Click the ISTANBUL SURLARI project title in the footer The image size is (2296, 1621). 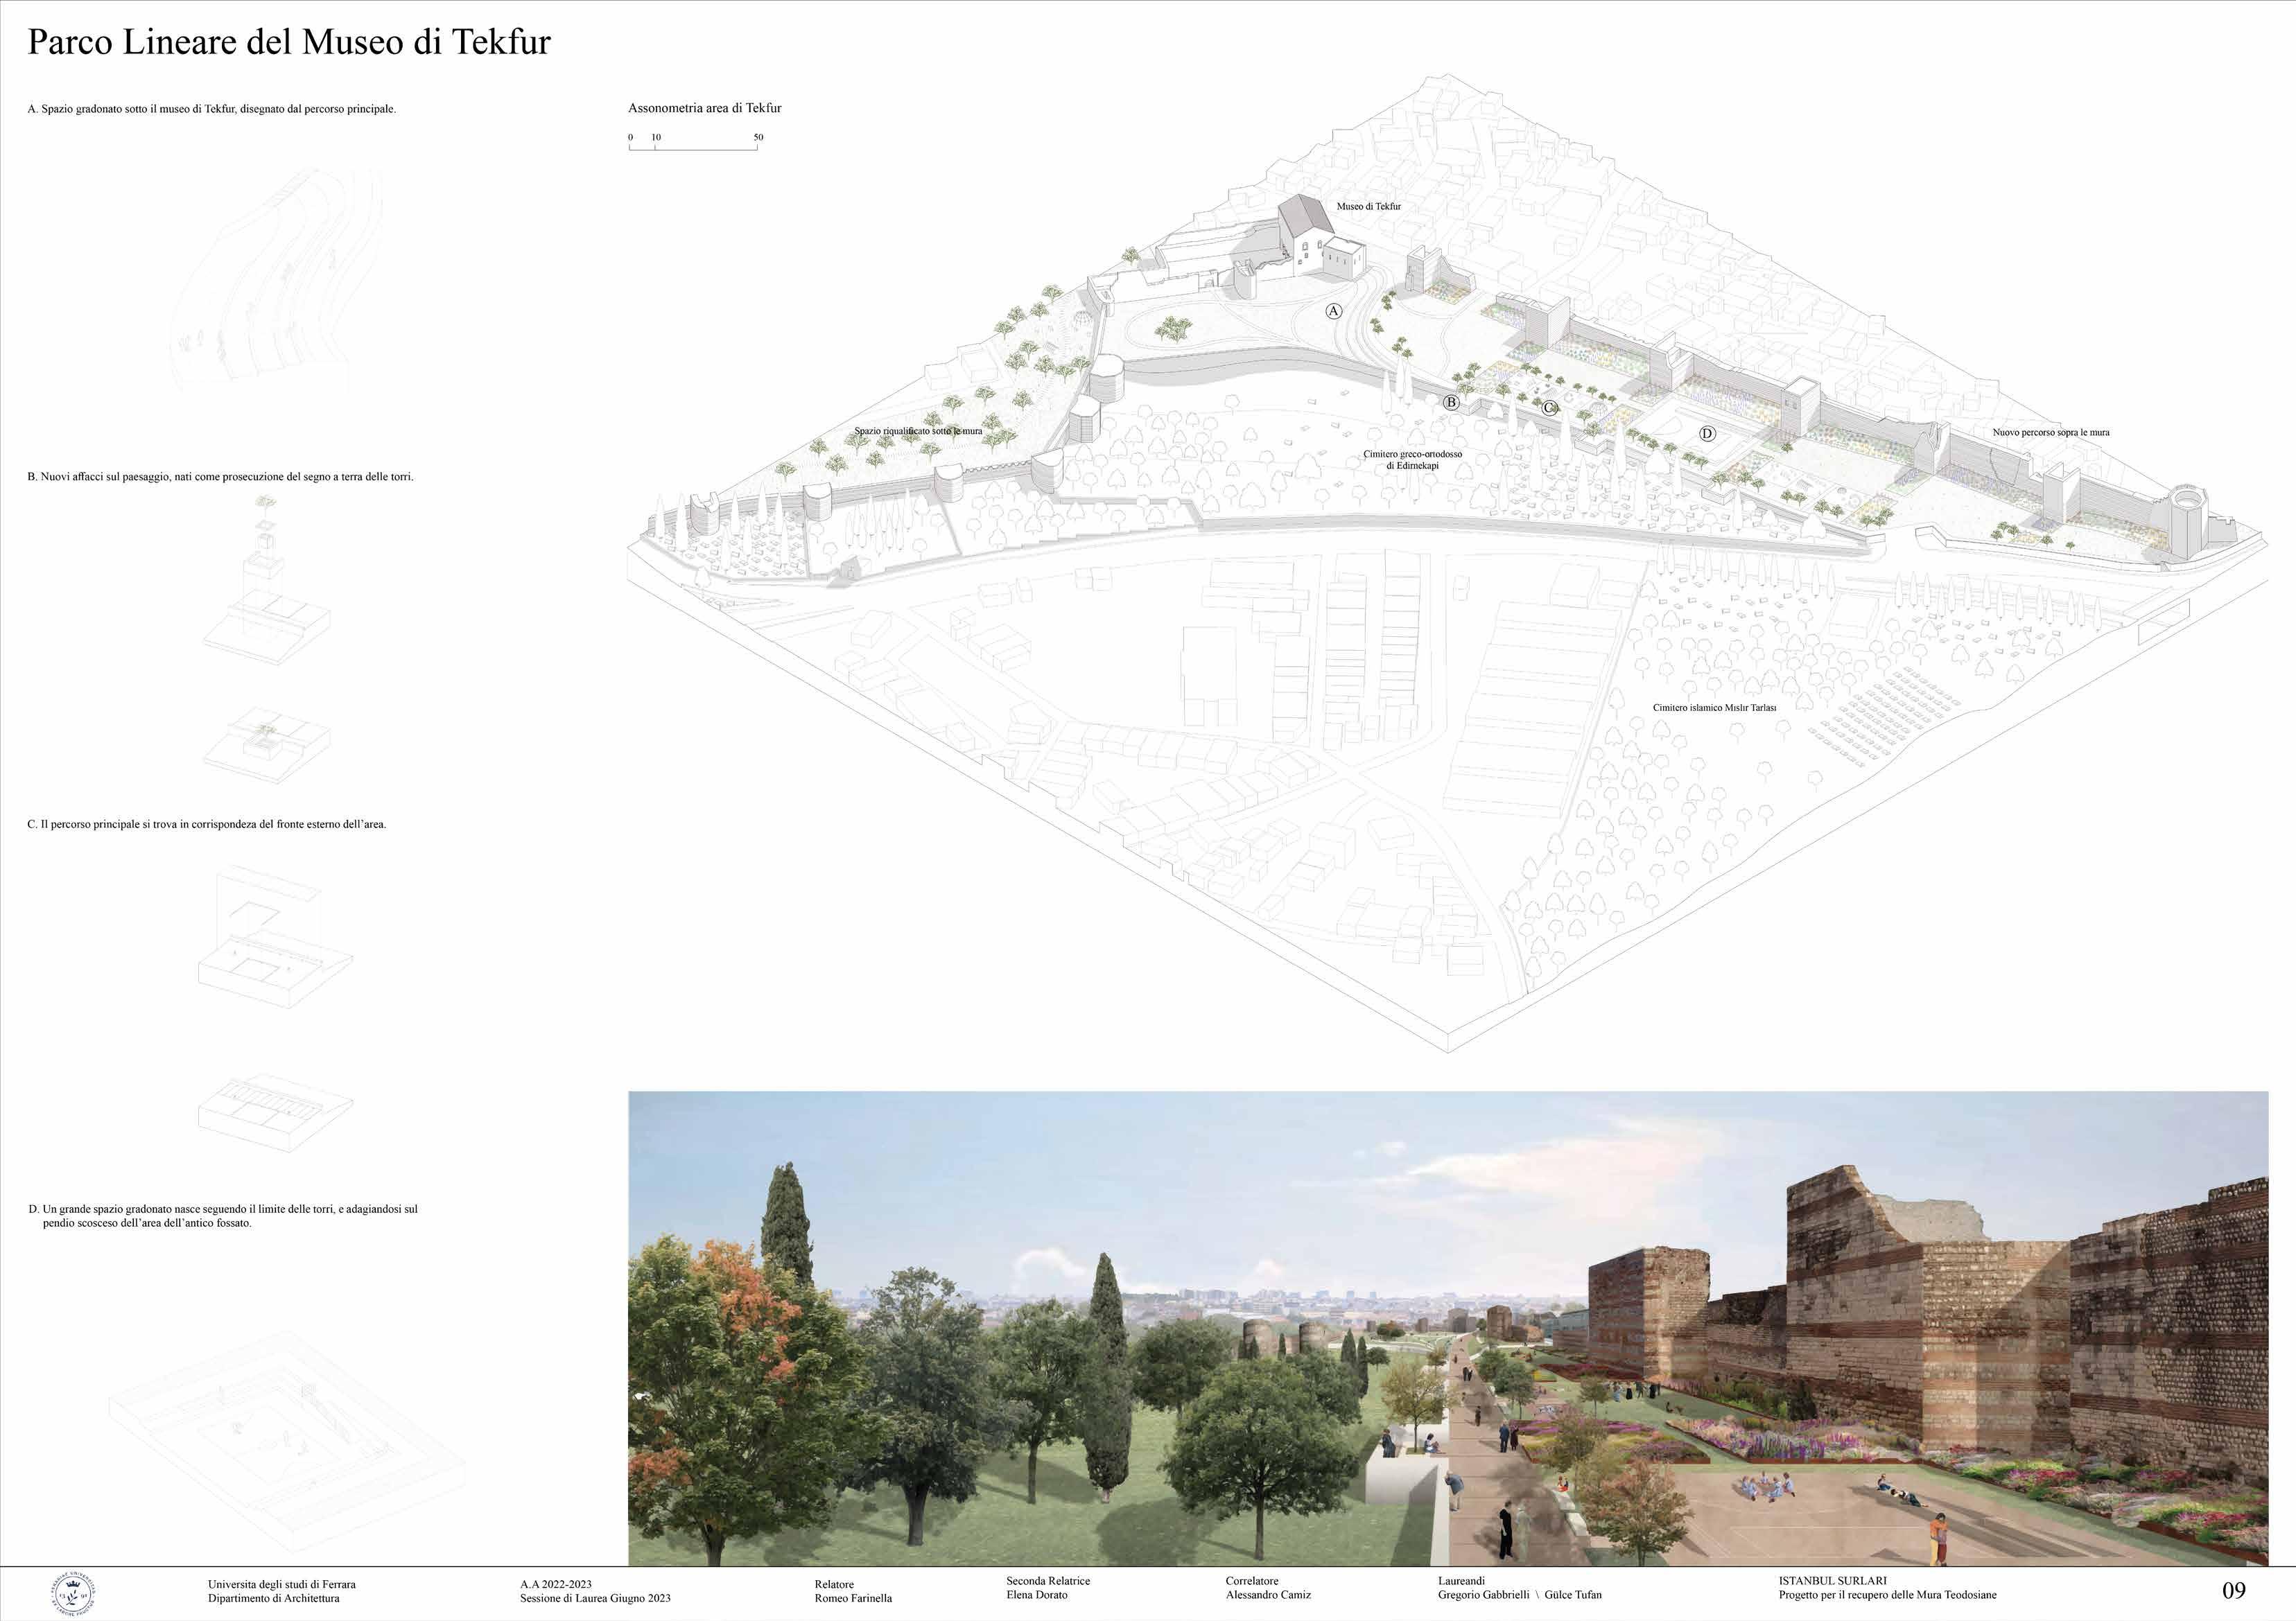(1832, 1581)
